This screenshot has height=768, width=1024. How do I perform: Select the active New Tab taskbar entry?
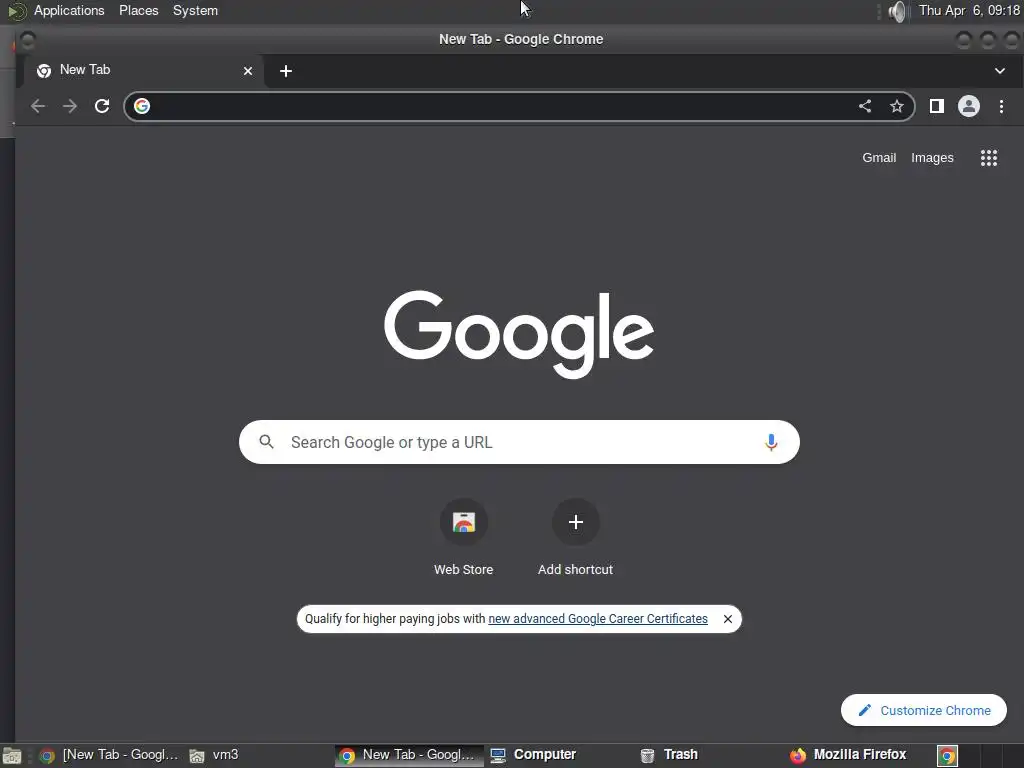click(x=409, y=755)
